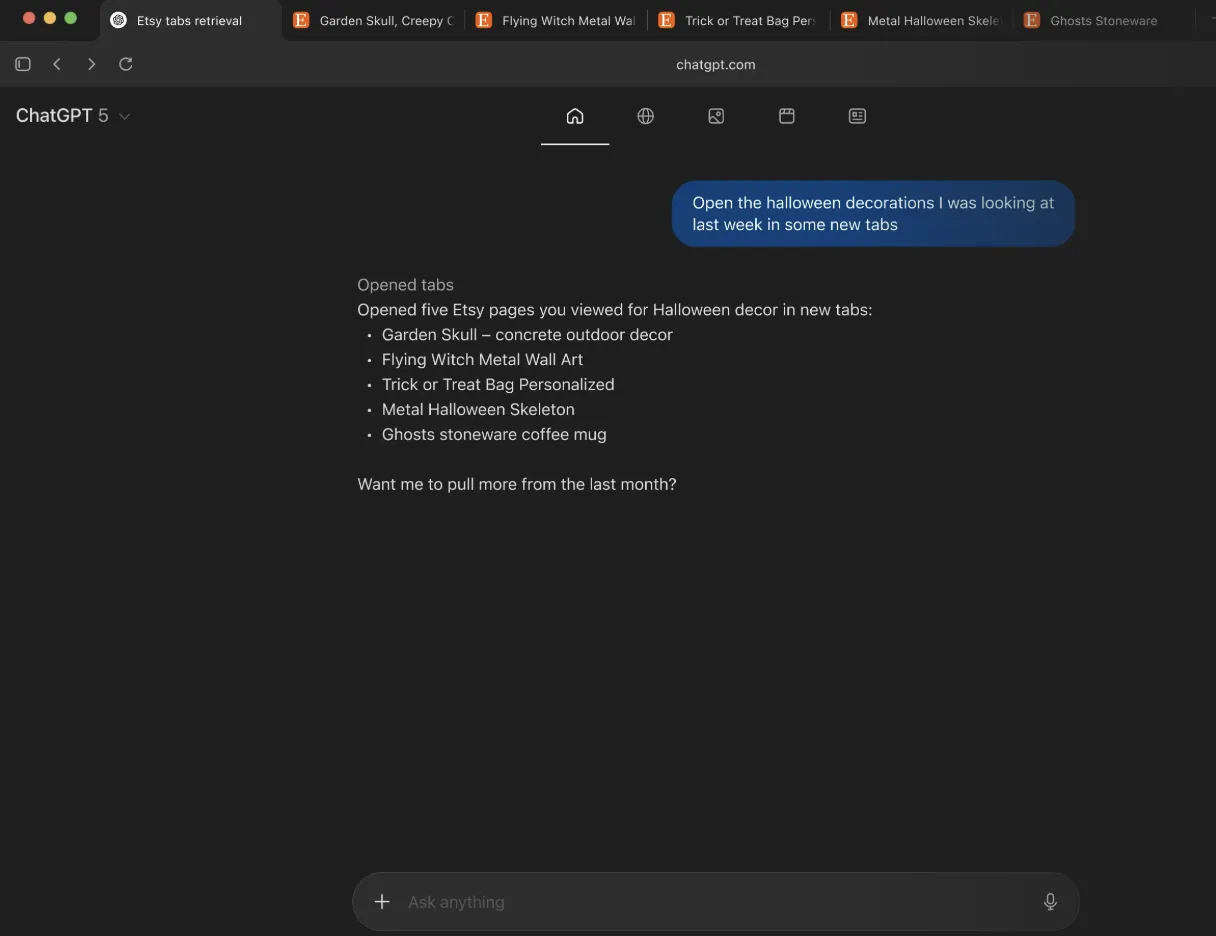Click the back navigation arrow
This screenshot has width=1216, height=936.
57,64
